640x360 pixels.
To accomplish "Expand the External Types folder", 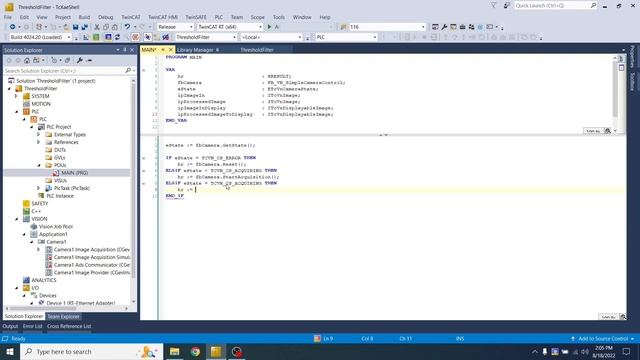I will [39, 135].
